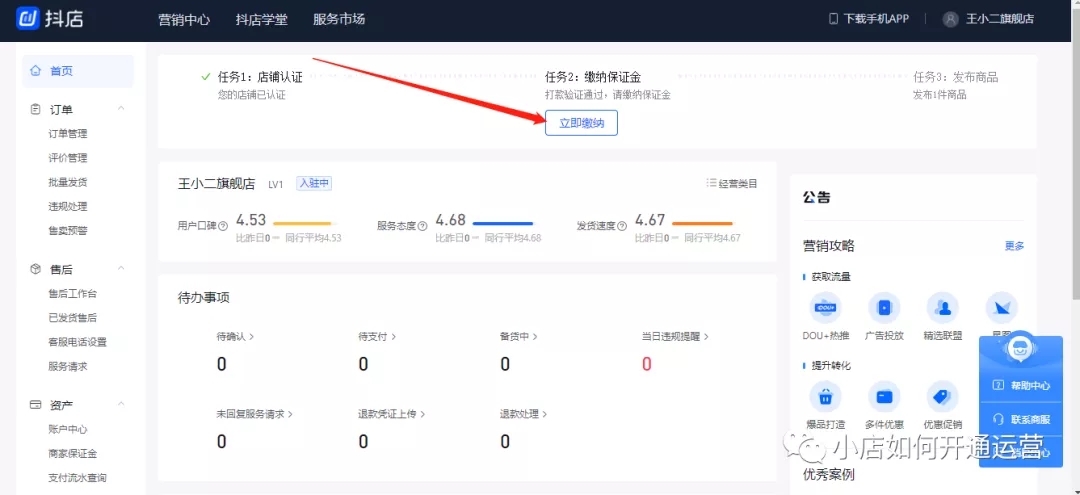The height and width of the screenshot is (495, 1080).
Task: Select 售后工作台 in sidebar
Action: [x=72, y=293]
